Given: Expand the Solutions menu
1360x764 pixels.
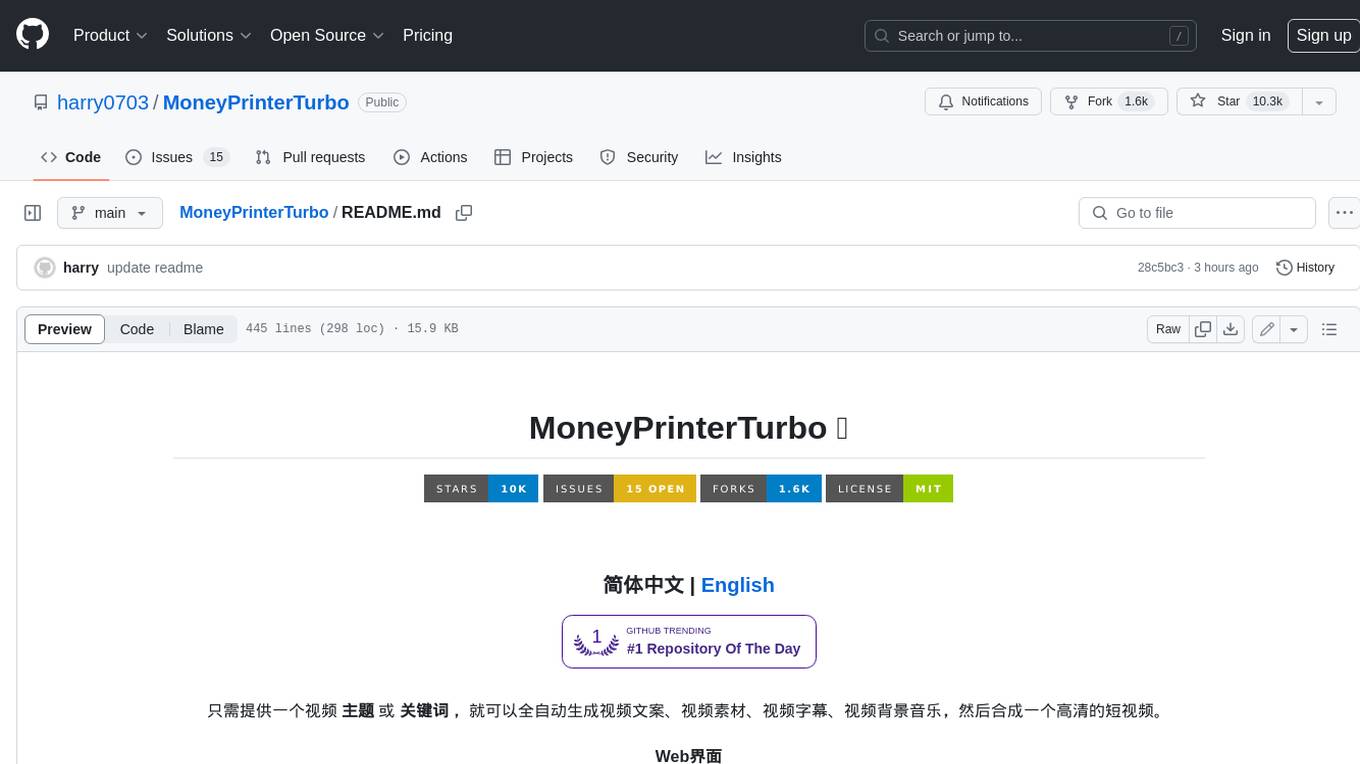Looking at the screenshot, I should 207,35.
